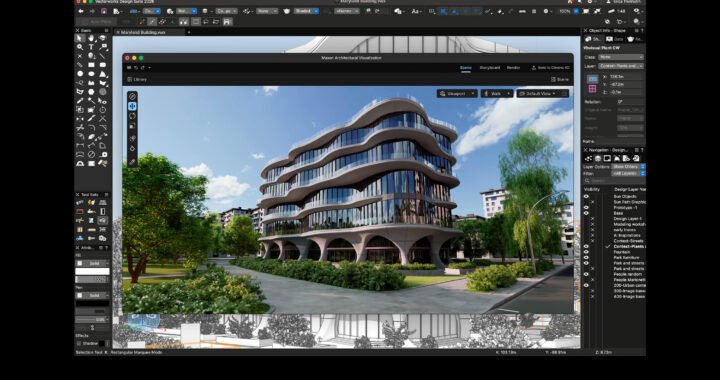Switch to the Storyboard tab

point(489,68)
